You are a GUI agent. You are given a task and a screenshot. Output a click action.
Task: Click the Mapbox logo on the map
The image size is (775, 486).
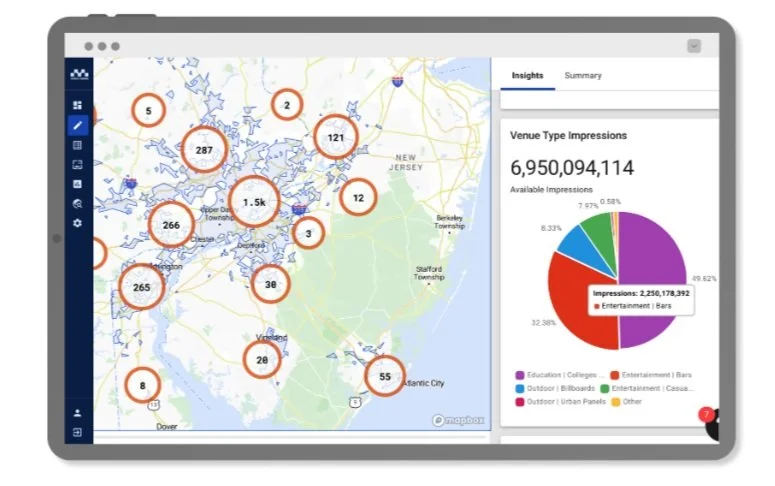[x=458, y=420]
